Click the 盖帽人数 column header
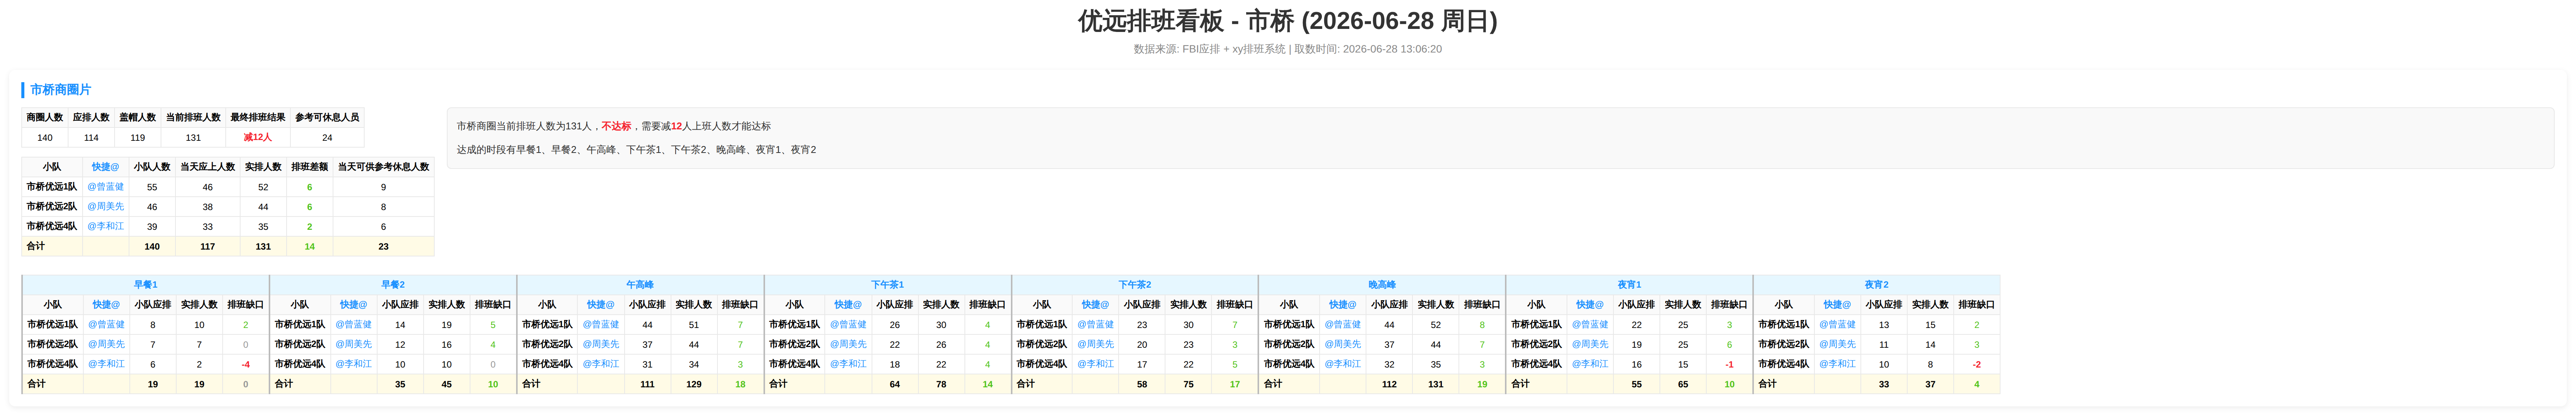This screenshot has width=2576, height=417. click(x=138, y=118)
